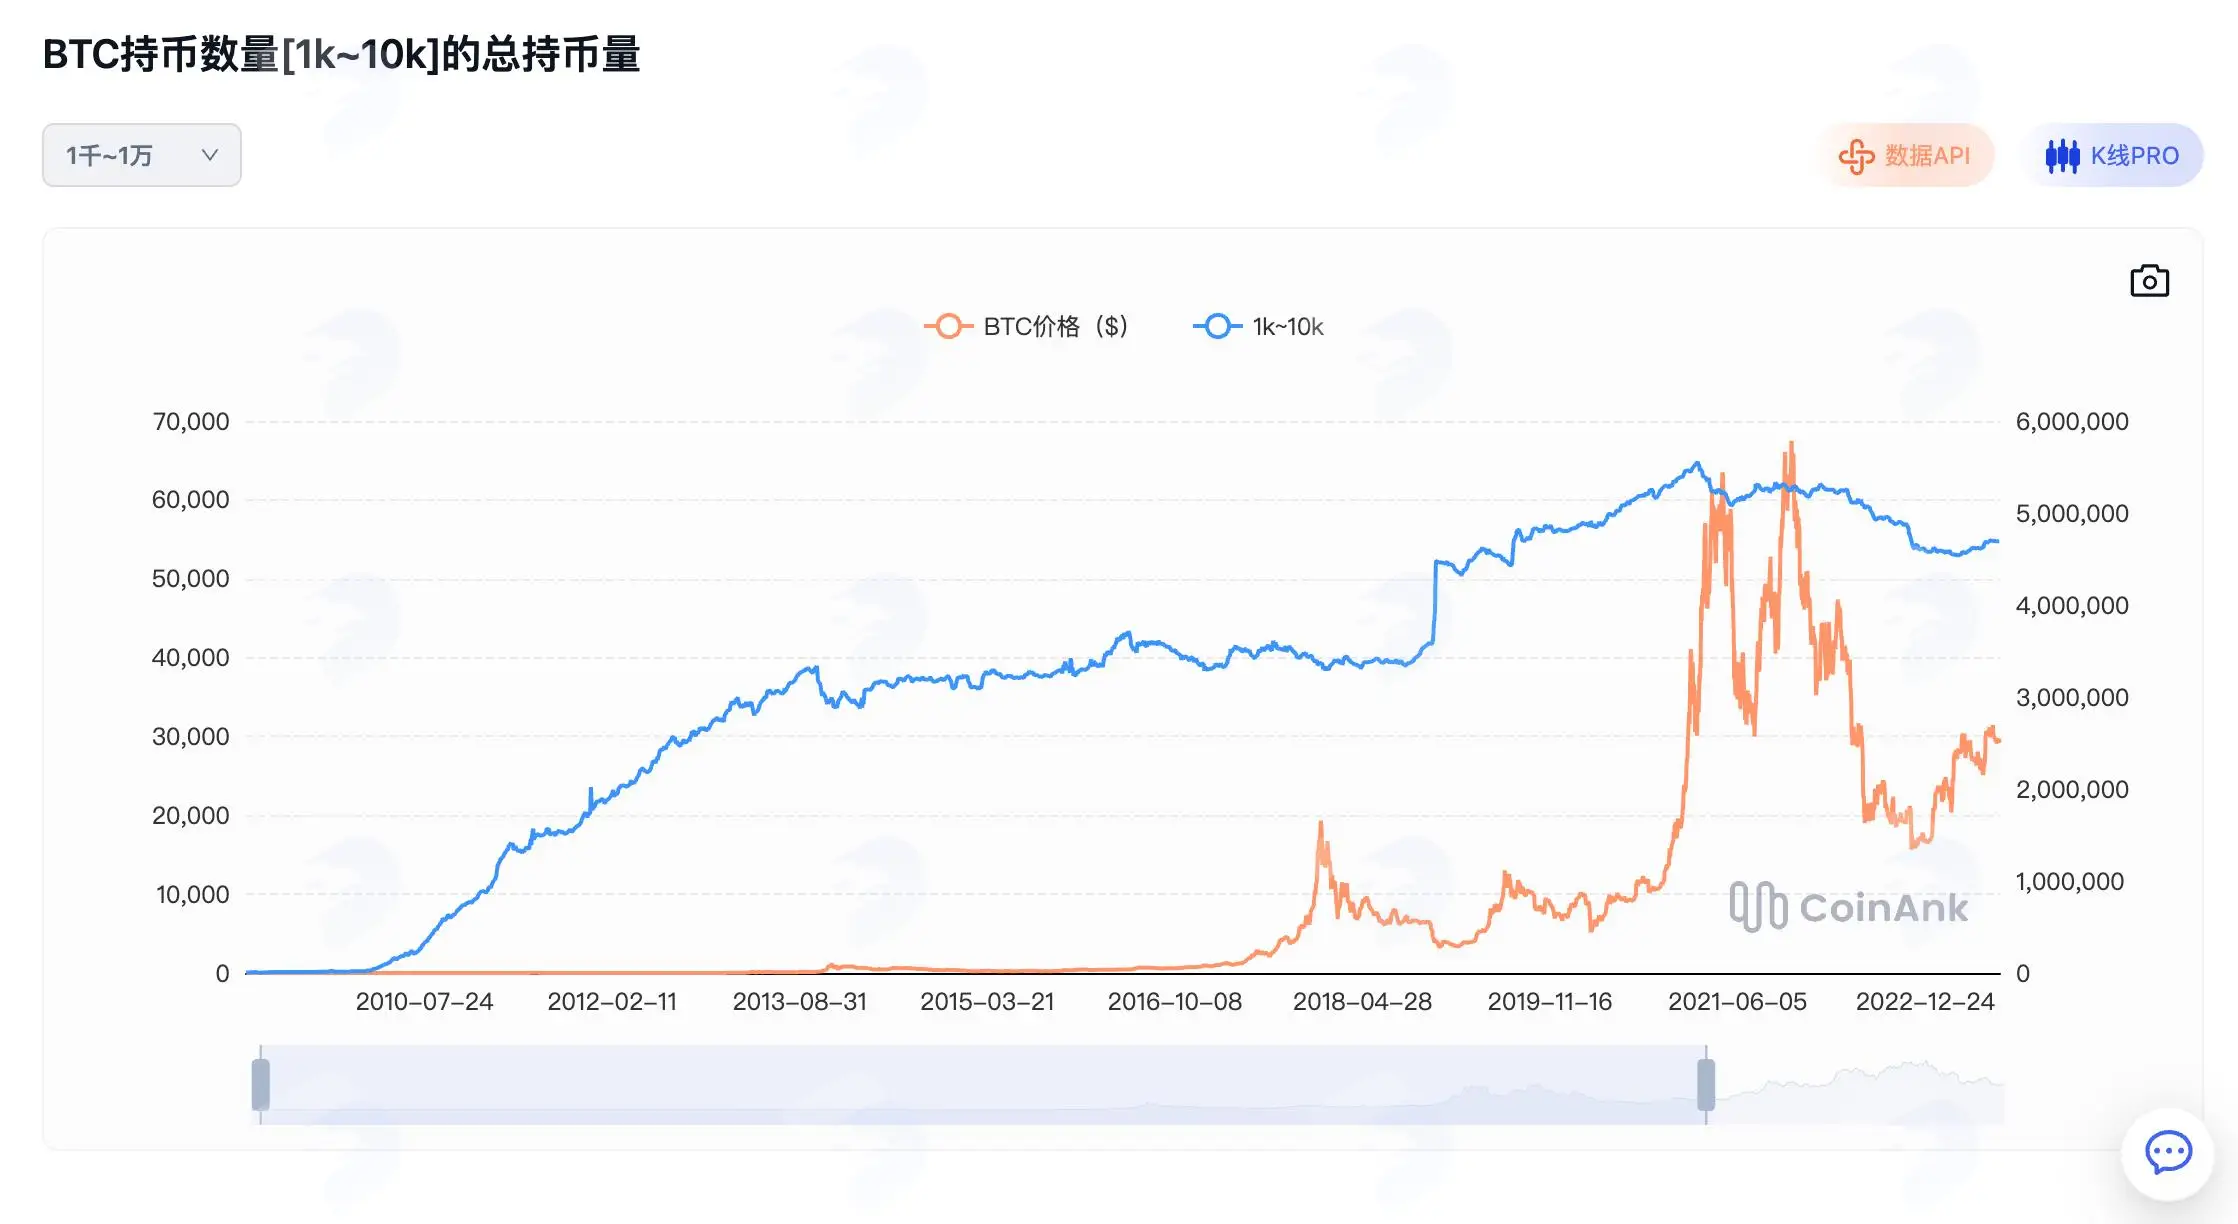The width and height of the screenshot is (2238, 1224).
Task: Expand dropdown using the chevron arrow
Action: [x=209, y=155]
